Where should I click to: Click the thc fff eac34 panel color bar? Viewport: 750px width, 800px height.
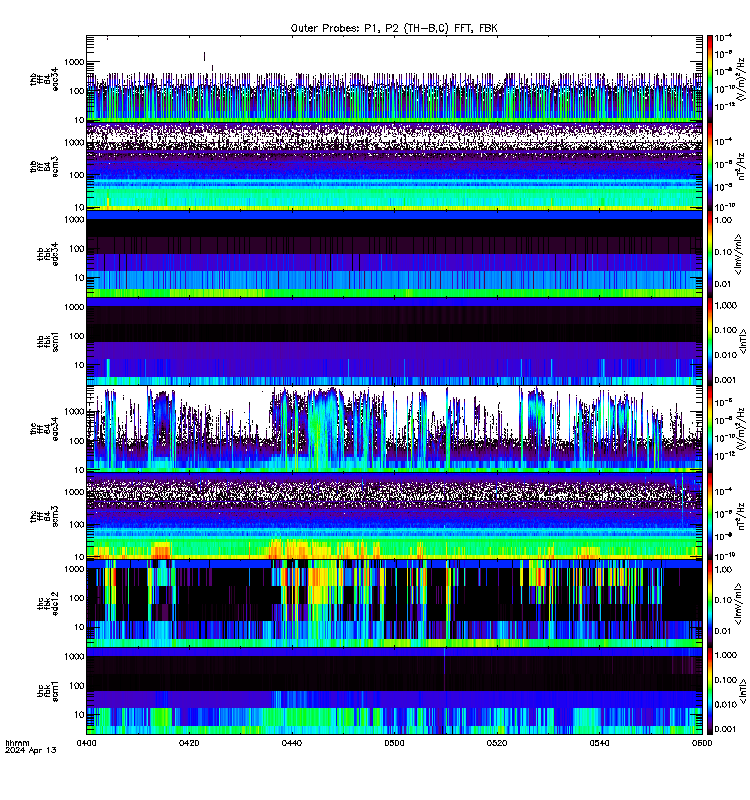coord(710,429)
